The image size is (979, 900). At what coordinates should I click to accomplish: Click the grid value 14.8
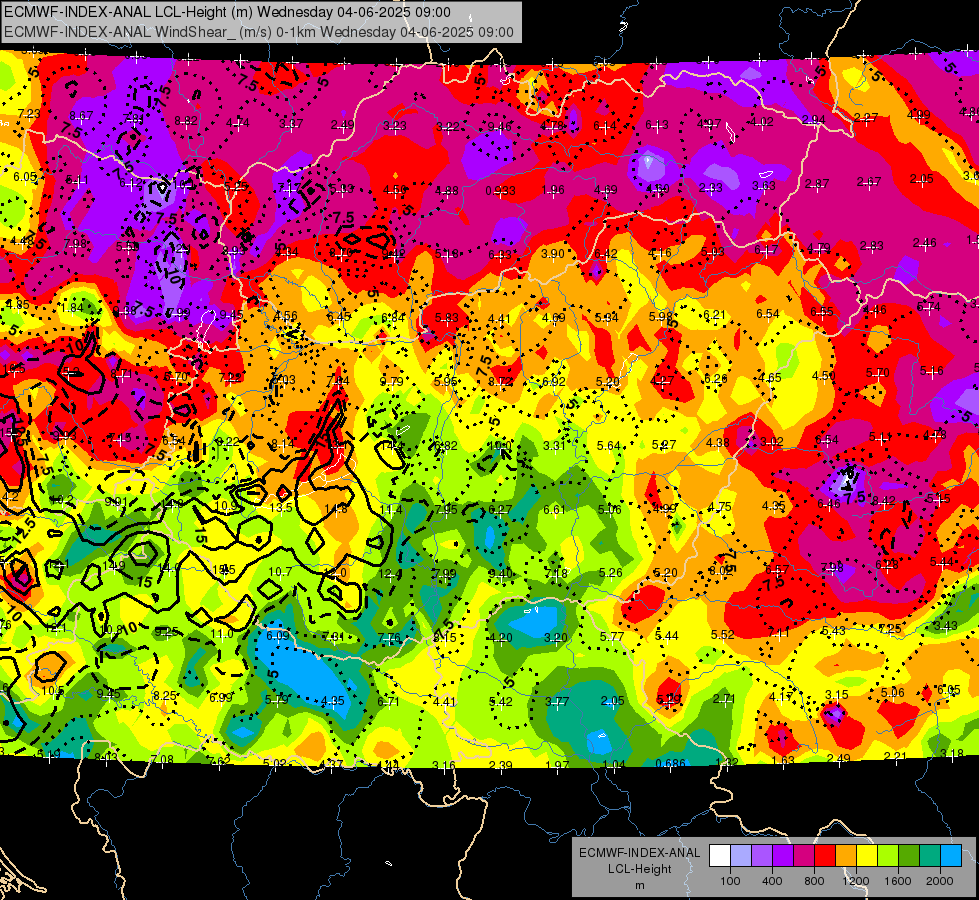[x=336, y=509]
